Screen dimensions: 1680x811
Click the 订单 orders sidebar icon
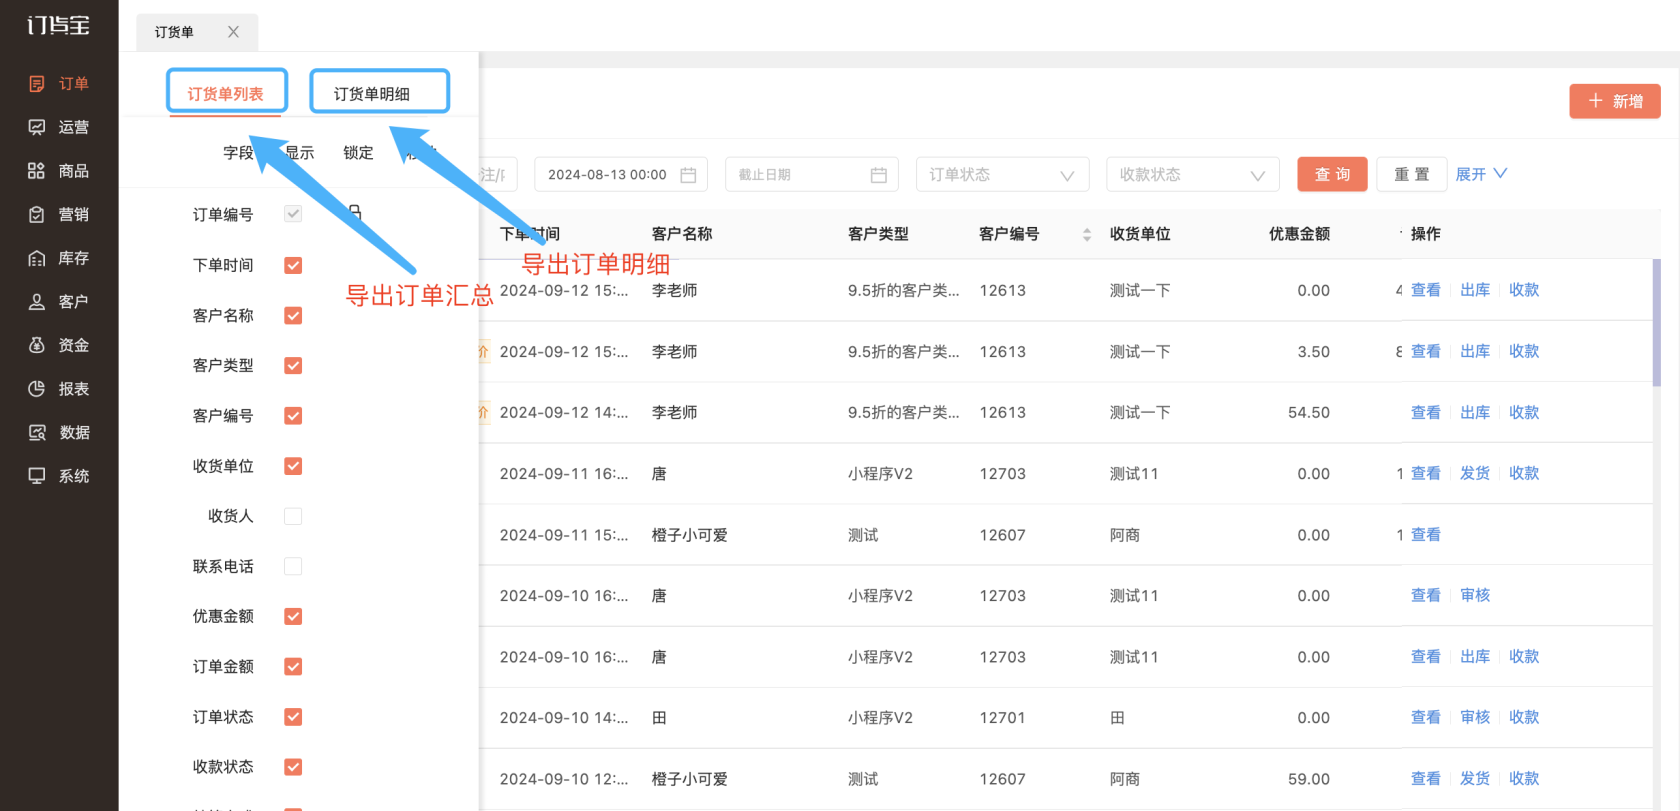(37, 84)
